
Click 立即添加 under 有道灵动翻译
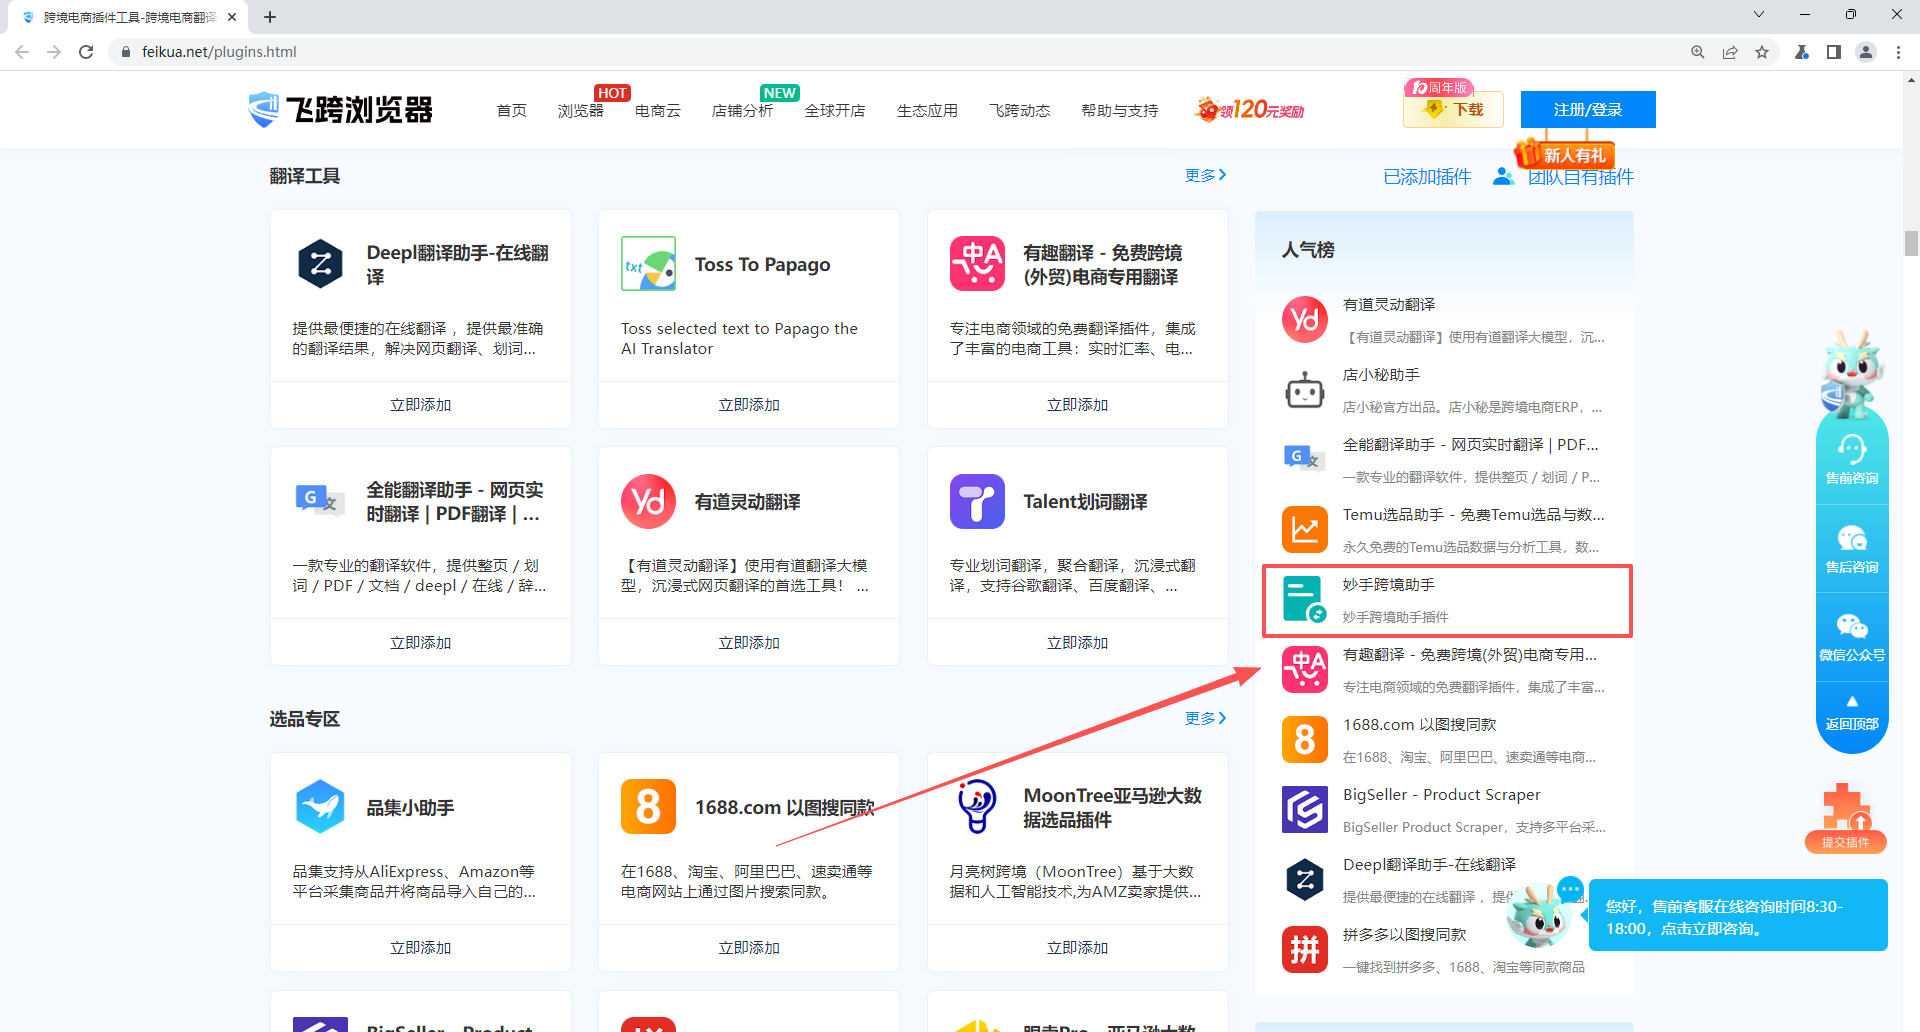coord(749,642)
